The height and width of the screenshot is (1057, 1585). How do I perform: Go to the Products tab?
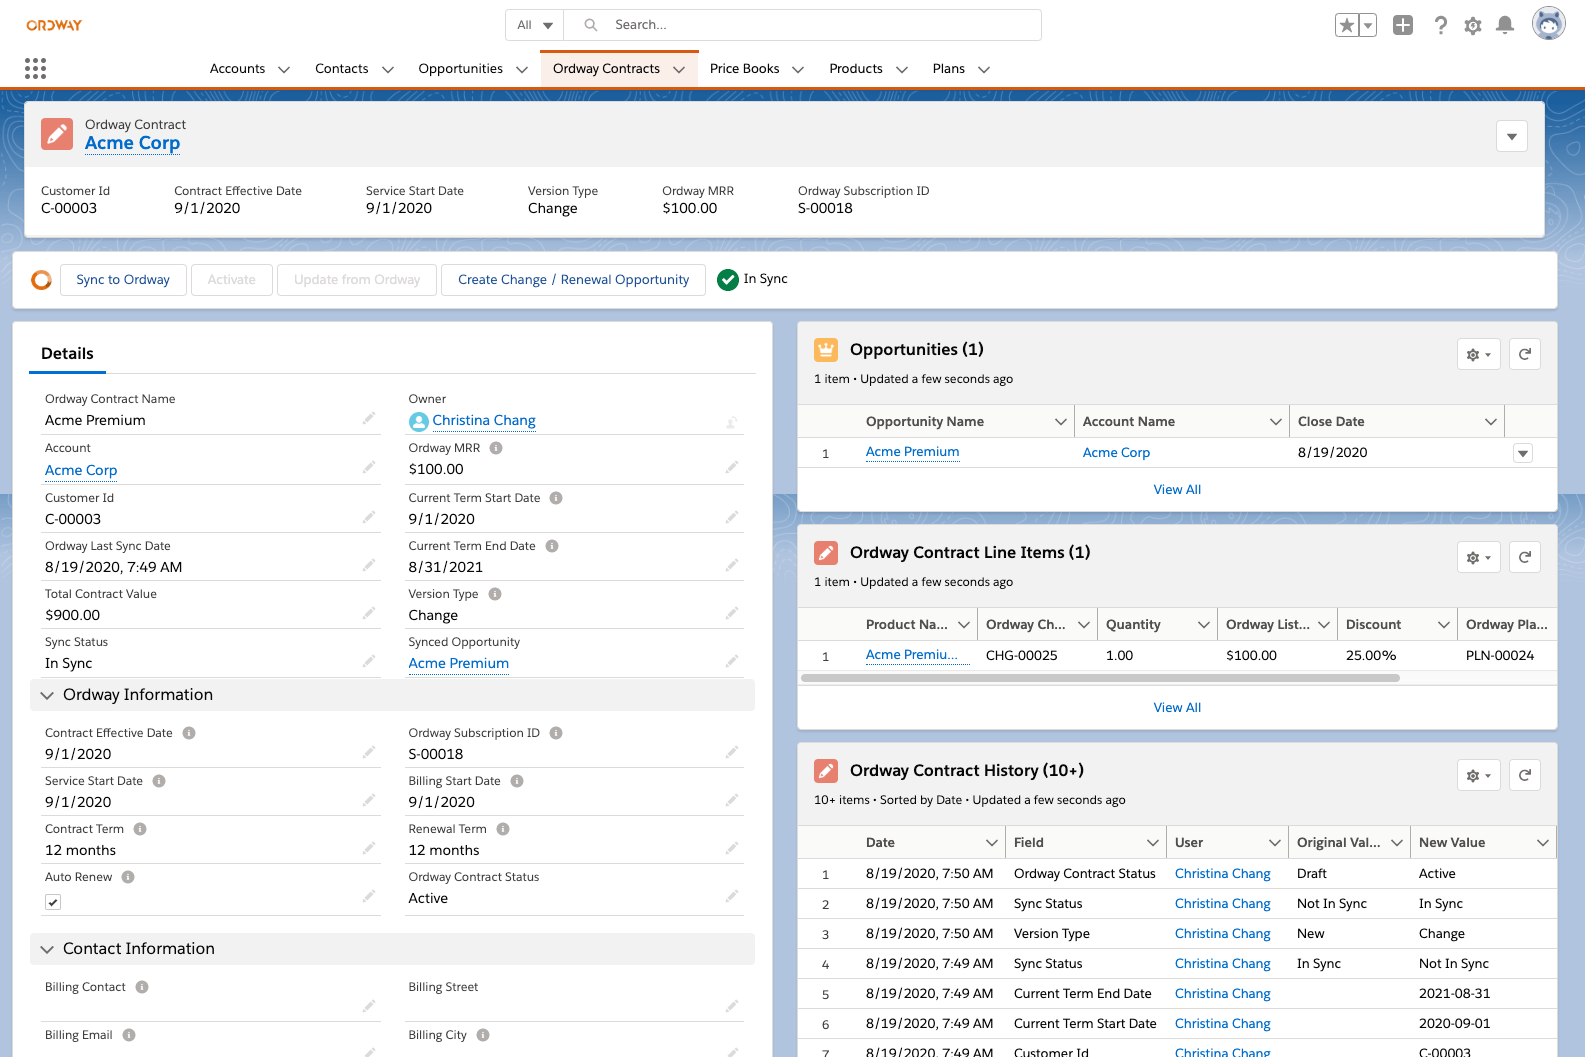[x=856, y=69]
